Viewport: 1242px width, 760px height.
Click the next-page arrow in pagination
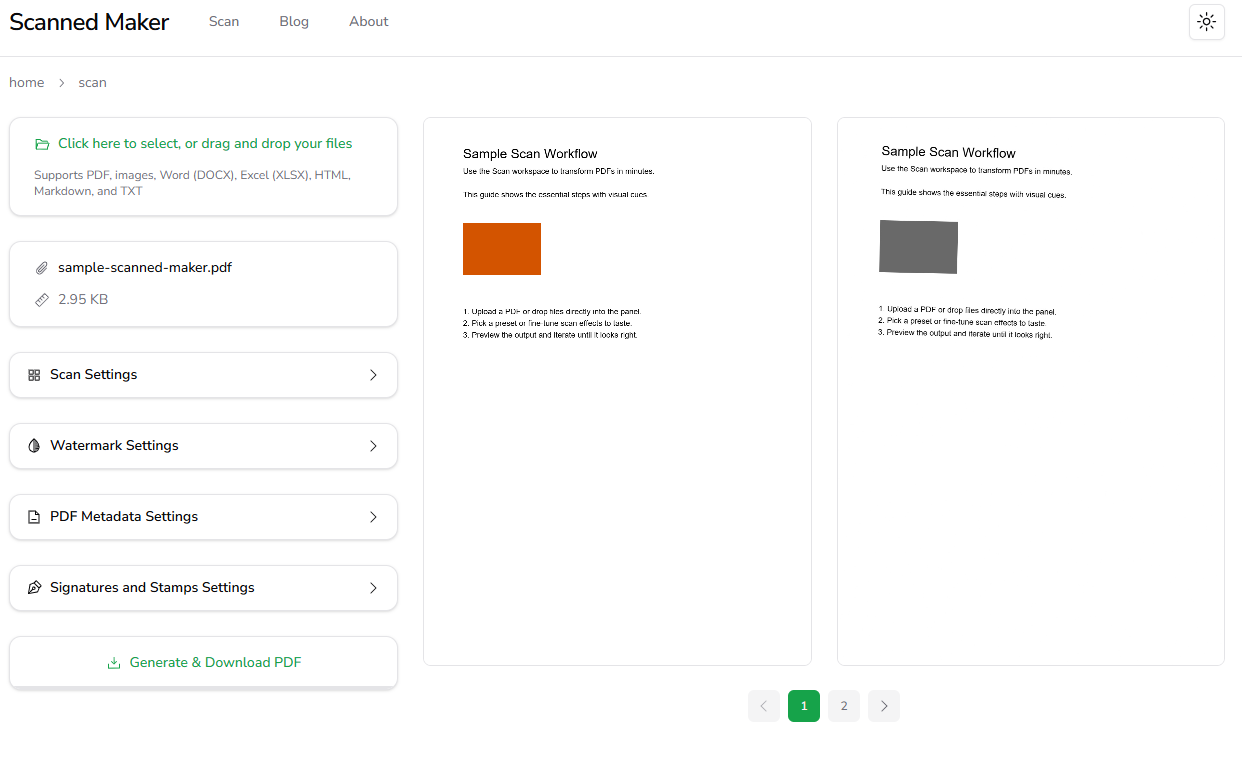pyautogui.click(x=883, y=706)
